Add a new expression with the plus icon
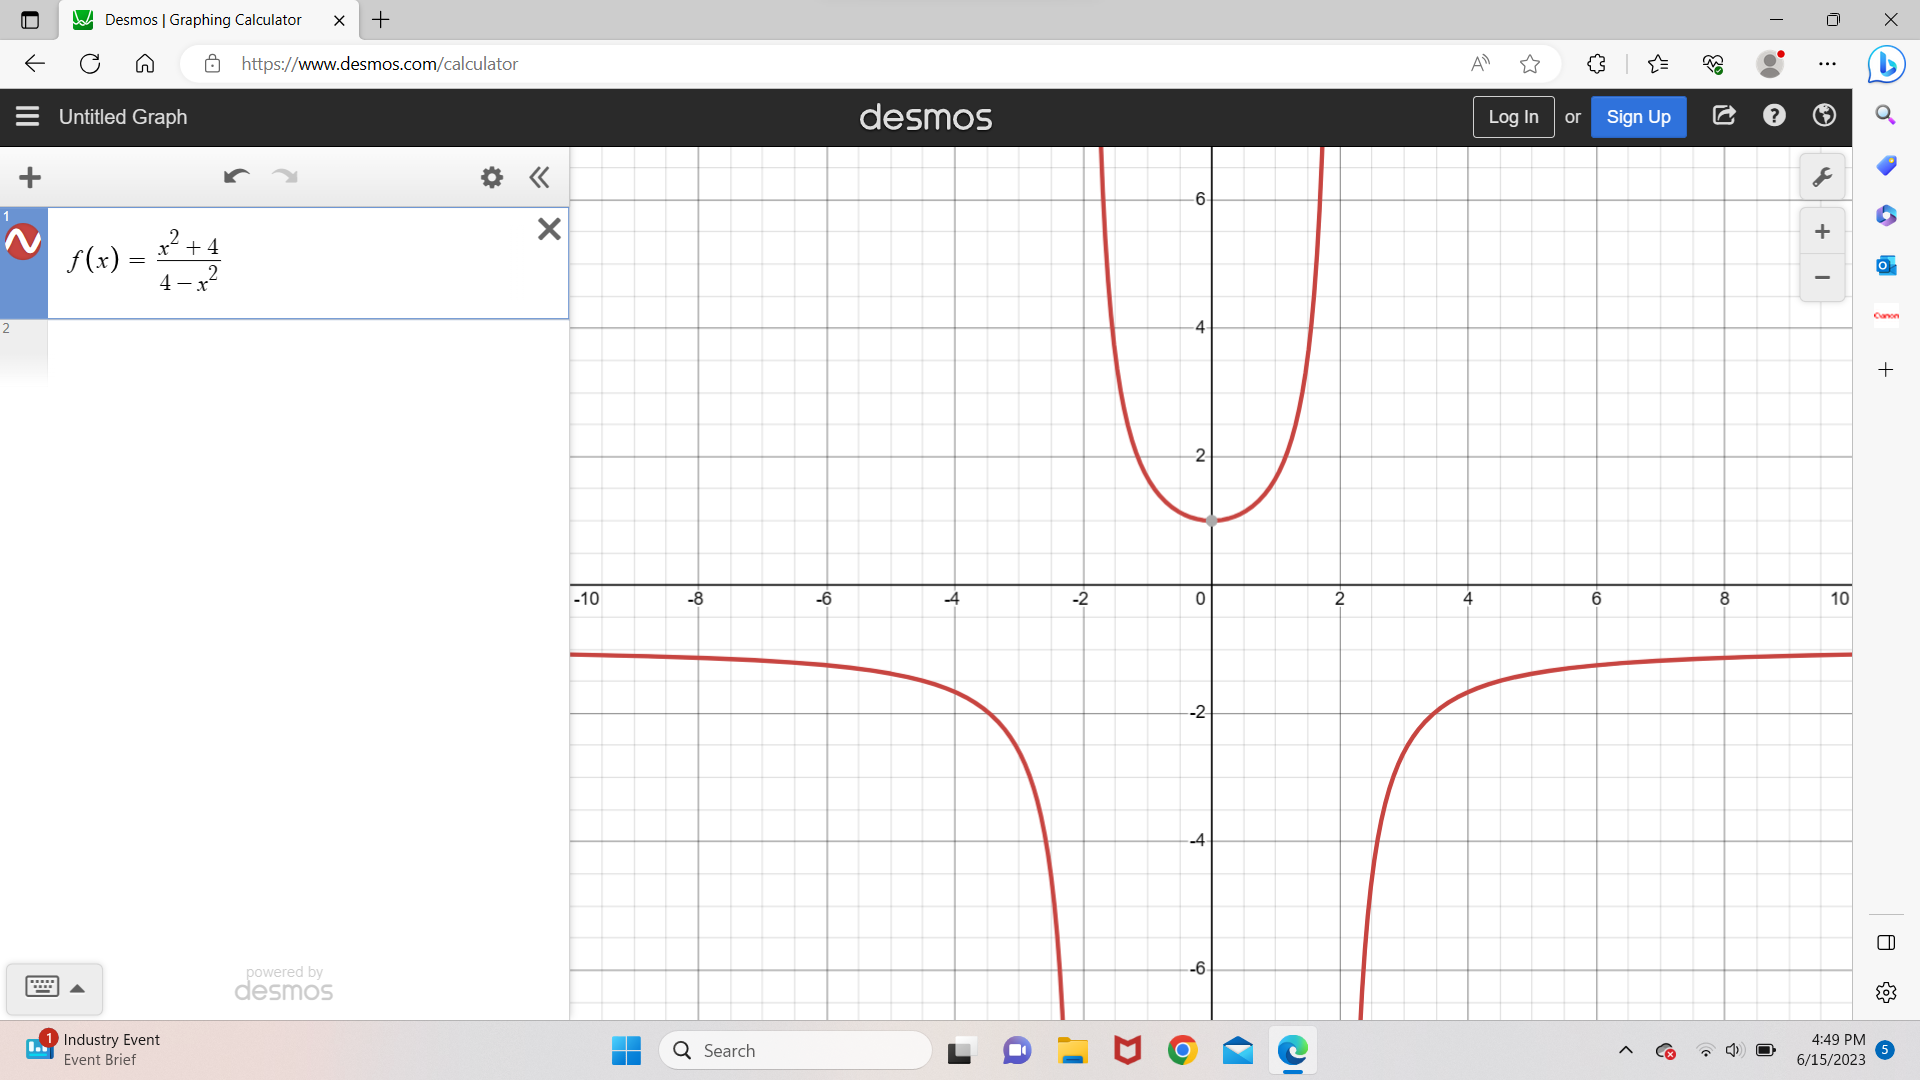Image resolution: width=1920 pixels, height=1080 pixels. click(x=30, y=177)
